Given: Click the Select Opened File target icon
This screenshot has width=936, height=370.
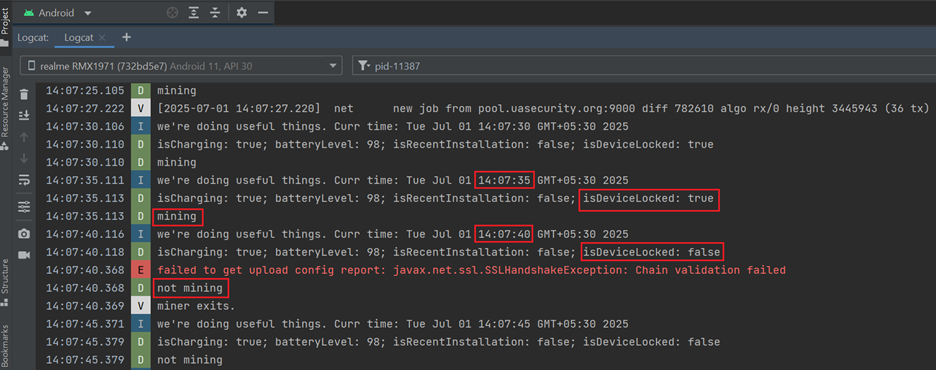Looking at the screenshot, I should (173, 13).
